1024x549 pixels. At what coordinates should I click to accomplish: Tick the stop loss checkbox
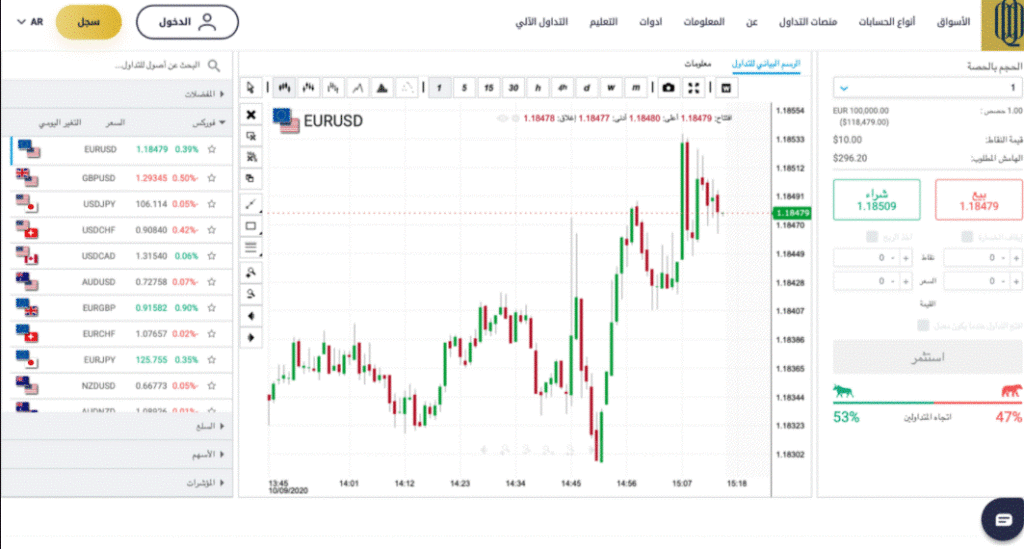click(x=967, y=236)
